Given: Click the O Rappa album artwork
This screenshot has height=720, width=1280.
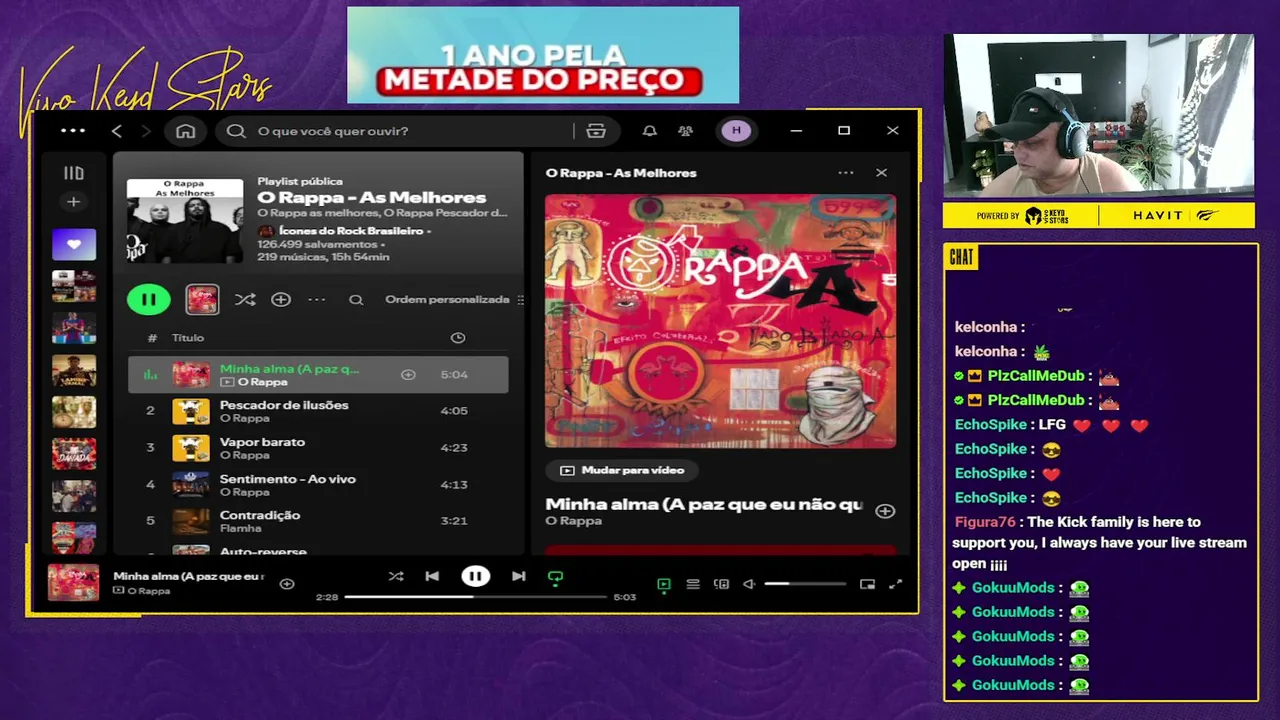Looking at the screenshot, I should click(720, 321).
